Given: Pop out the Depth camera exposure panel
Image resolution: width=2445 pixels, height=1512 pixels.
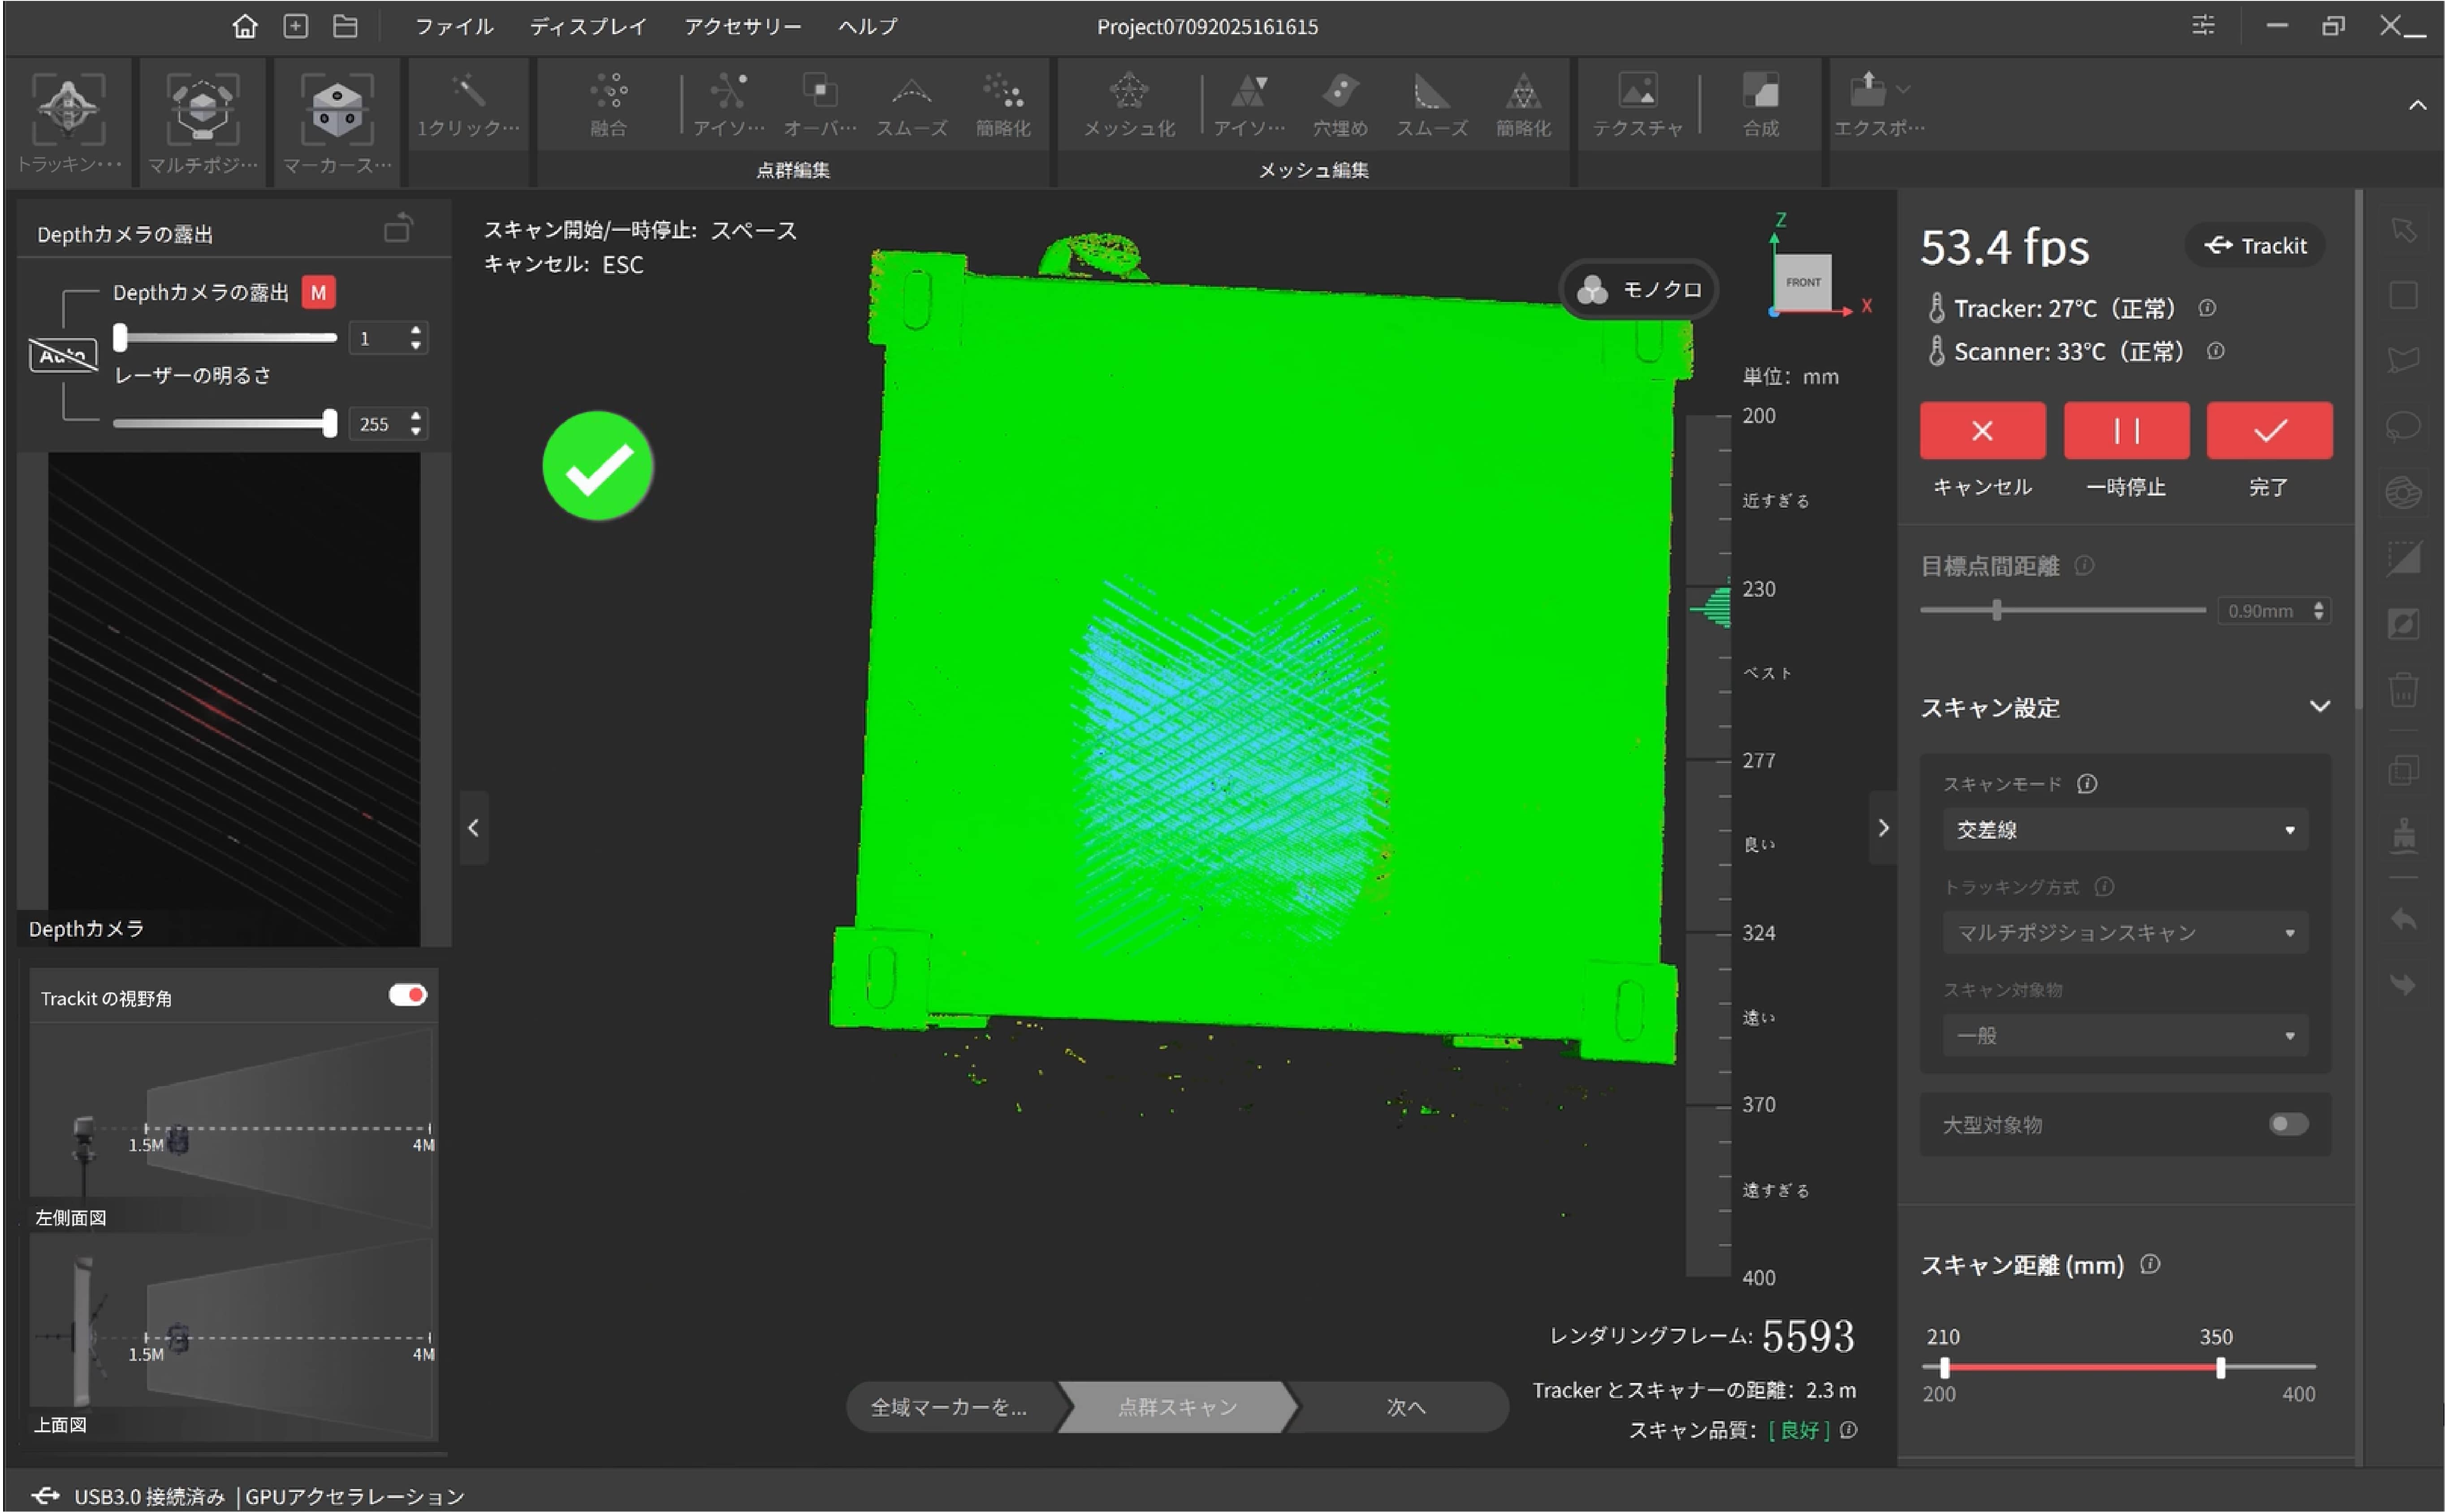Looking at the screenshot, I should (398, 229).
